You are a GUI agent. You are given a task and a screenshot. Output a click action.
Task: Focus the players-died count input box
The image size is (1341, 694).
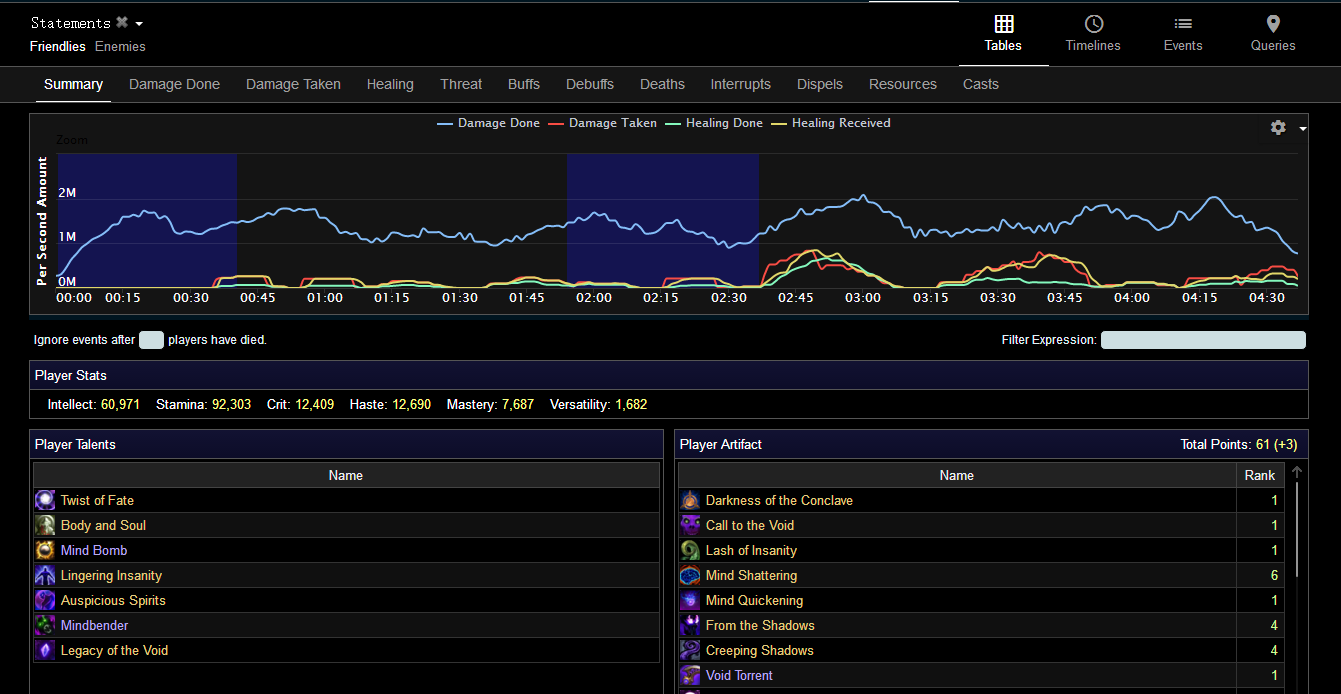151,340
